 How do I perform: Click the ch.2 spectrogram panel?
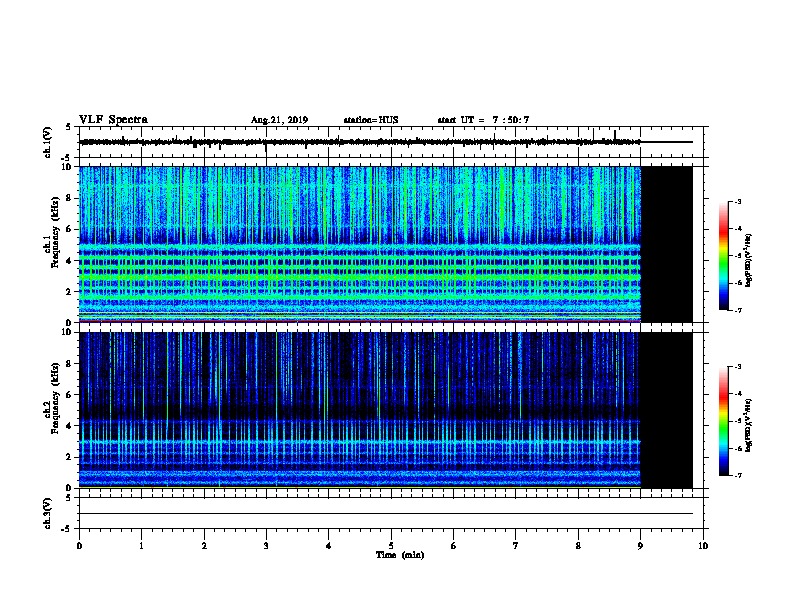point(360,410)
